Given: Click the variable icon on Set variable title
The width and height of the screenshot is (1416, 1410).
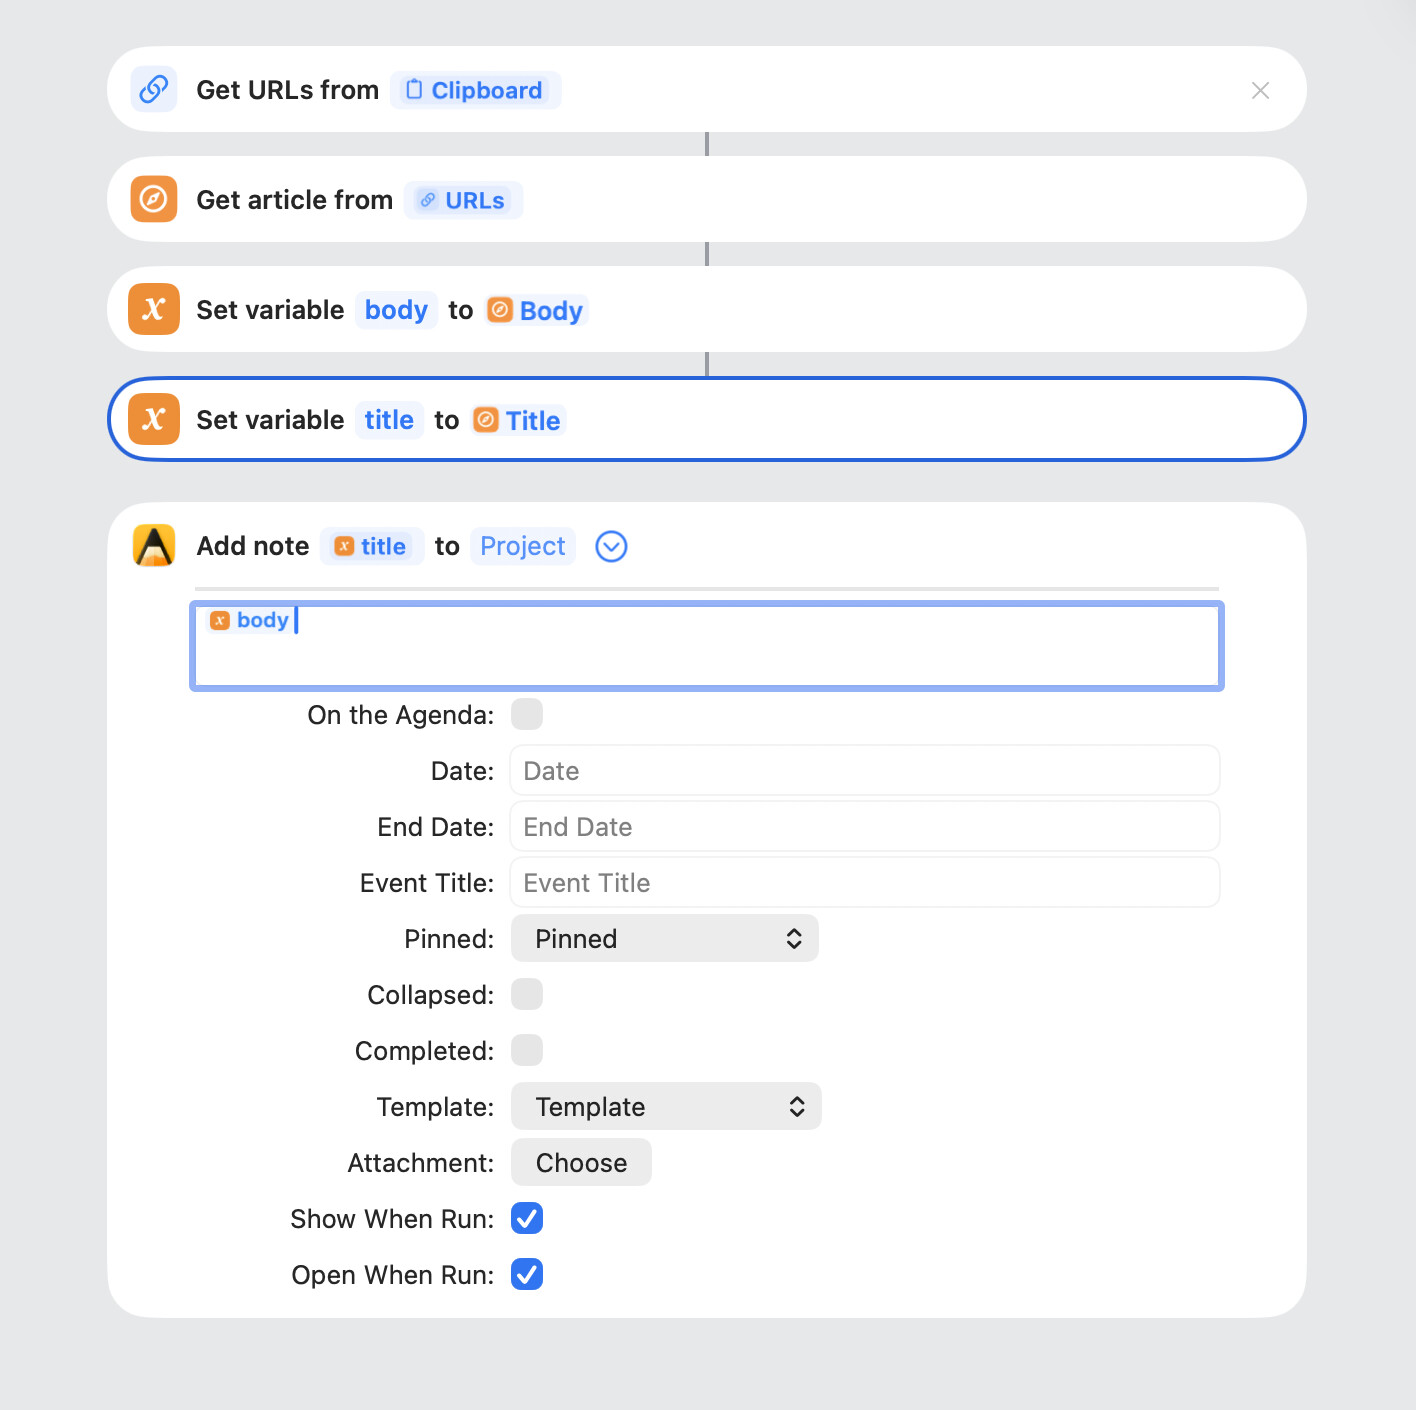Looking at the screenshot, I should click(x=154, y=419).
